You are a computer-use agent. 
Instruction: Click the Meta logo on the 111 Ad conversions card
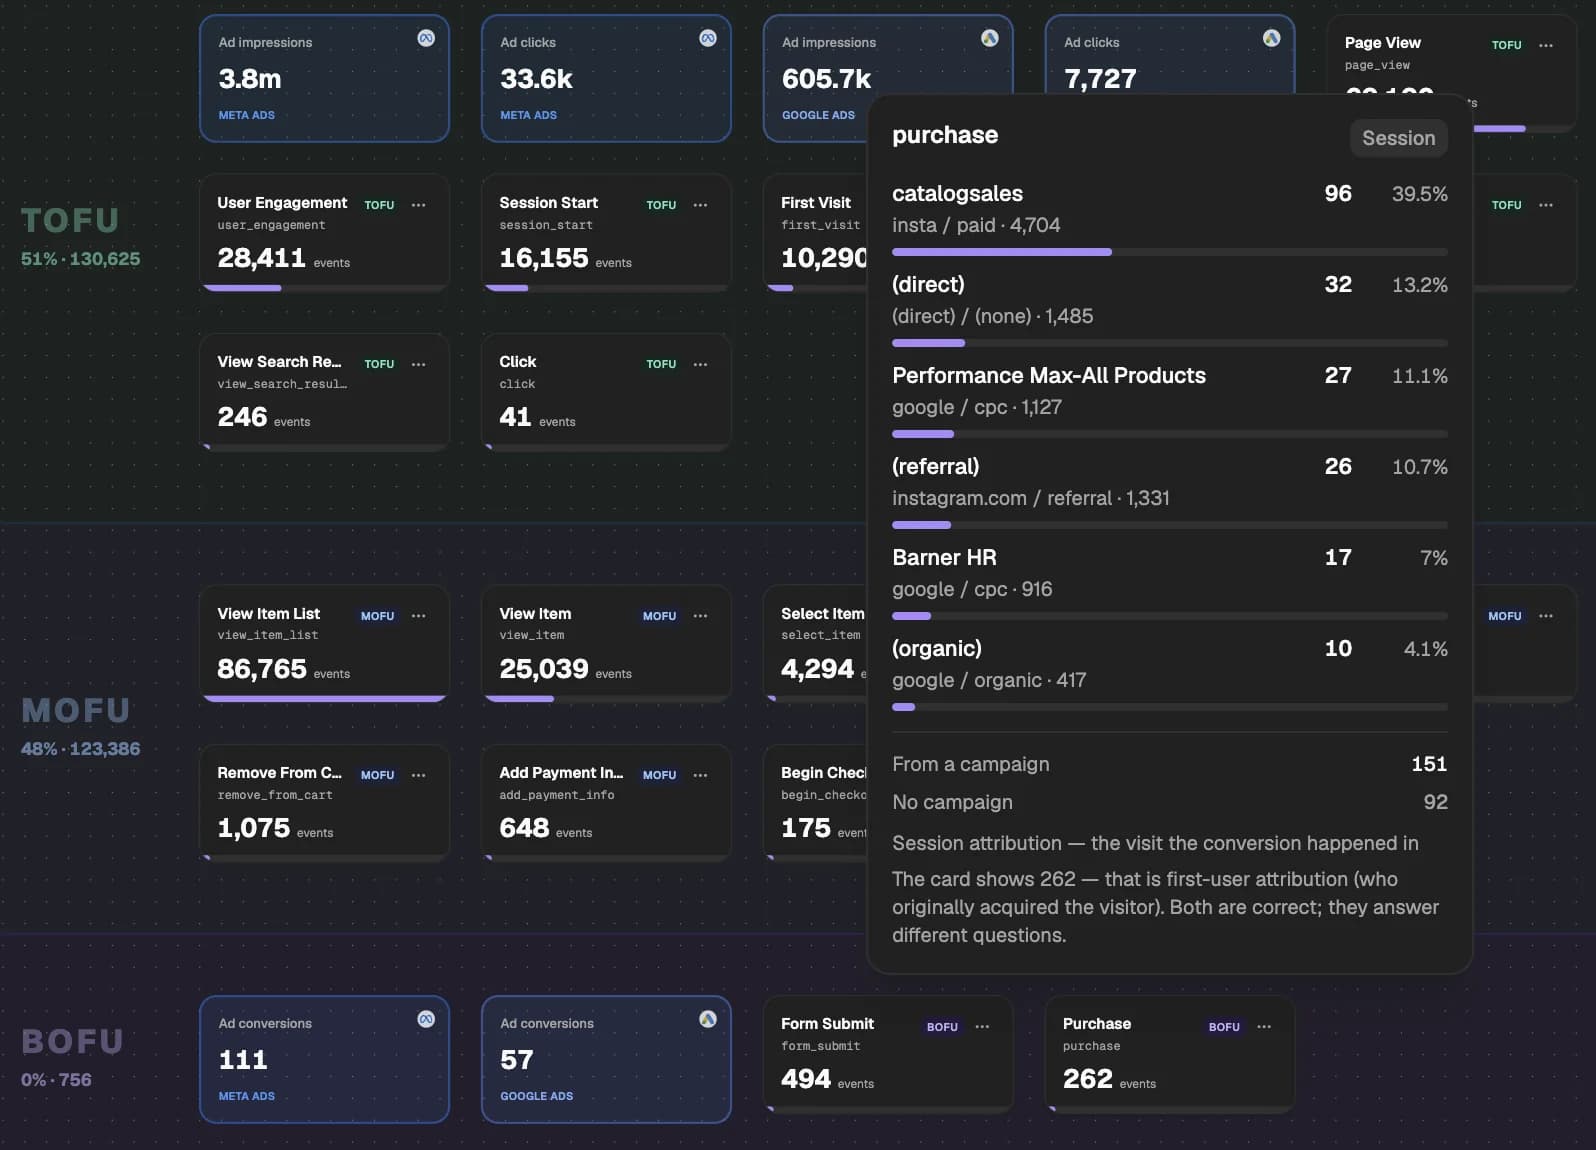426,1019
